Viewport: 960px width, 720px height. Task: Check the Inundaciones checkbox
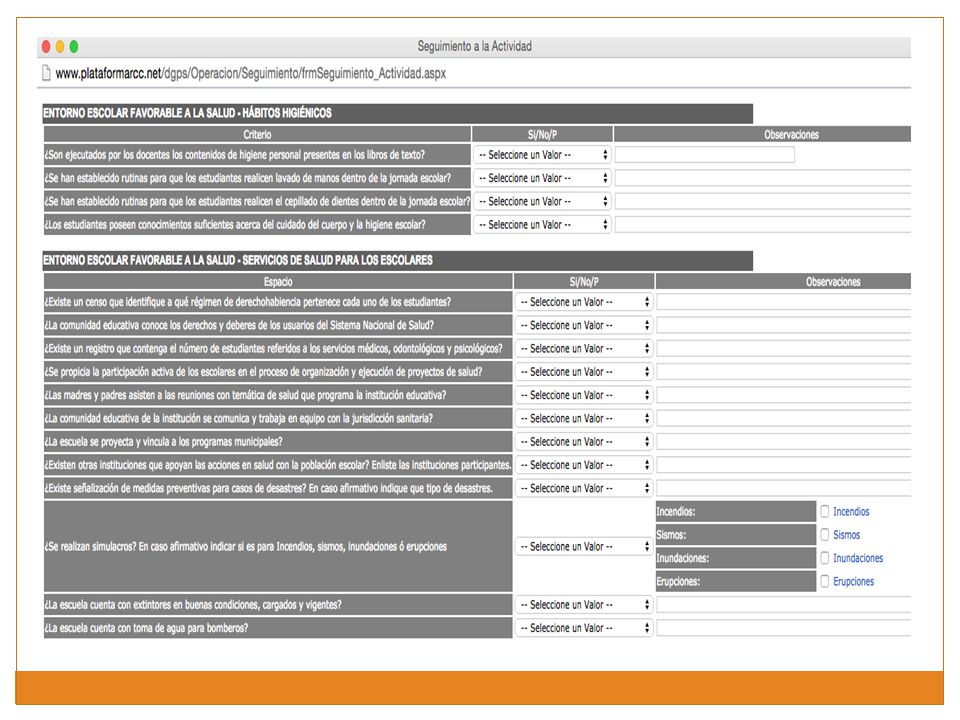pos(825,558)
